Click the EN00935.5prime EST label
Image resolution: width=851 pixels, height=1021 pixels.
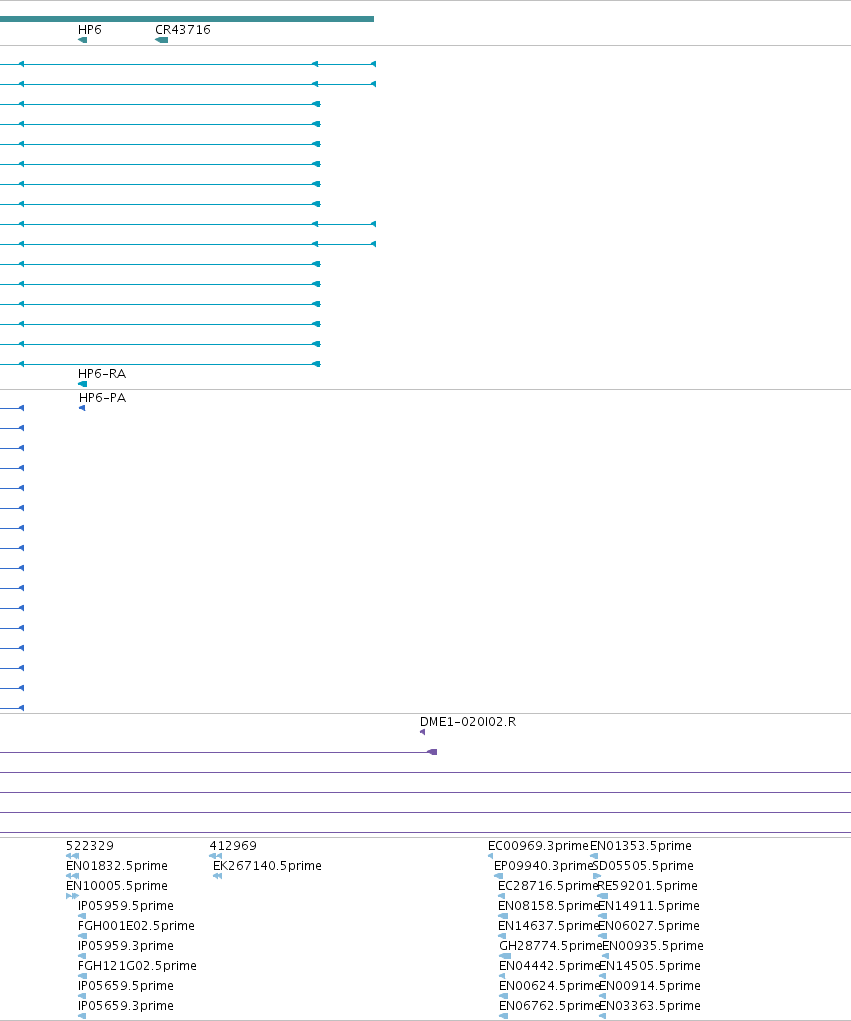point(652,945)
